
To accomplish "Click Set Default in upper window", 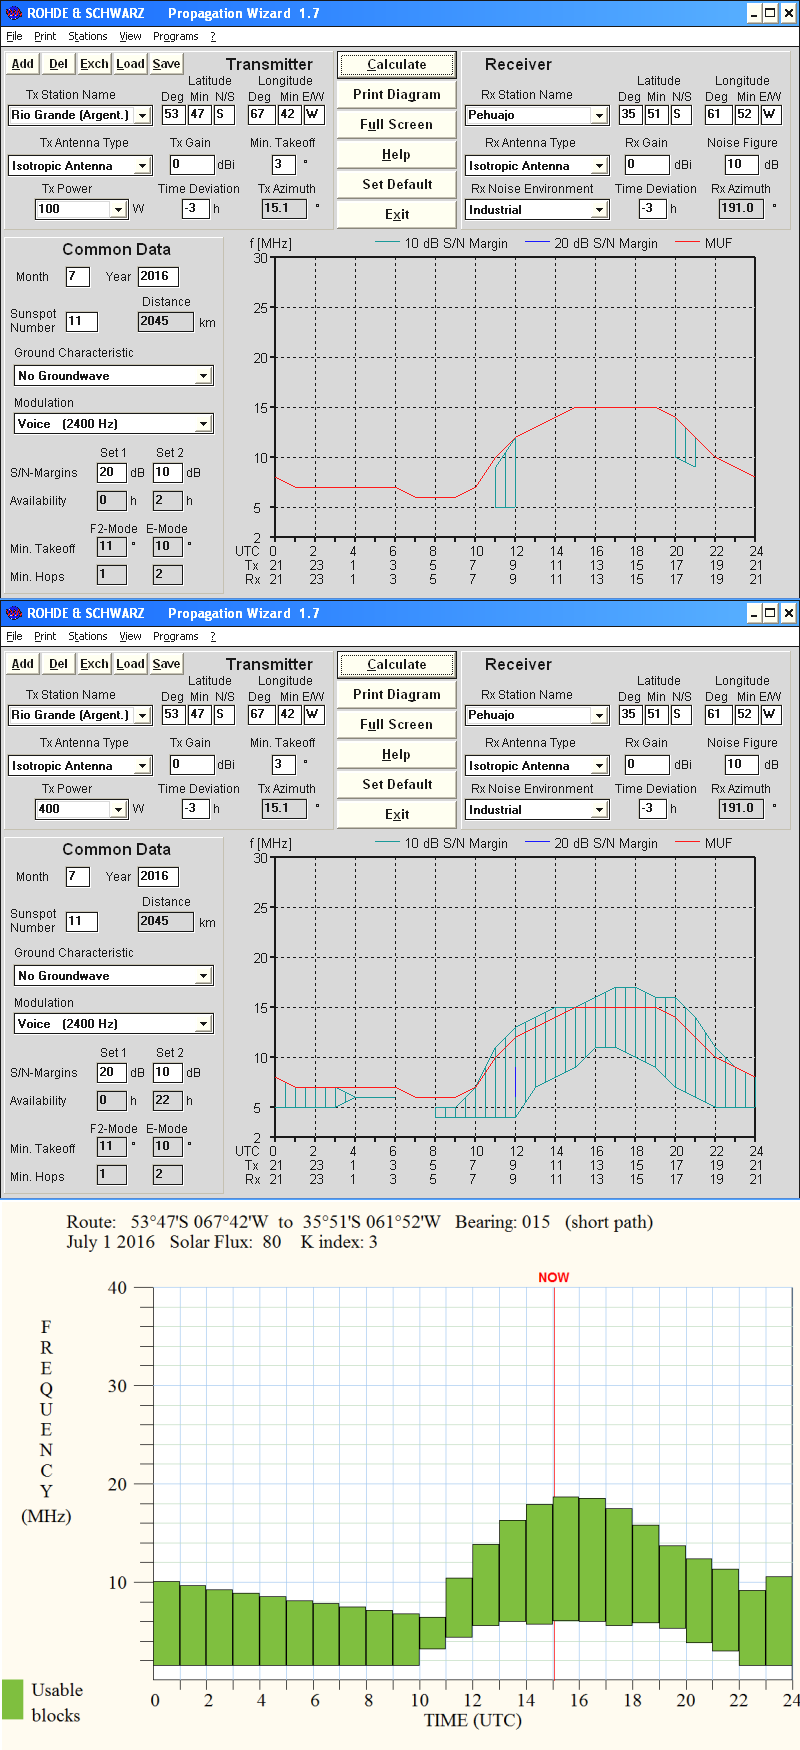I will pos(397,185).
